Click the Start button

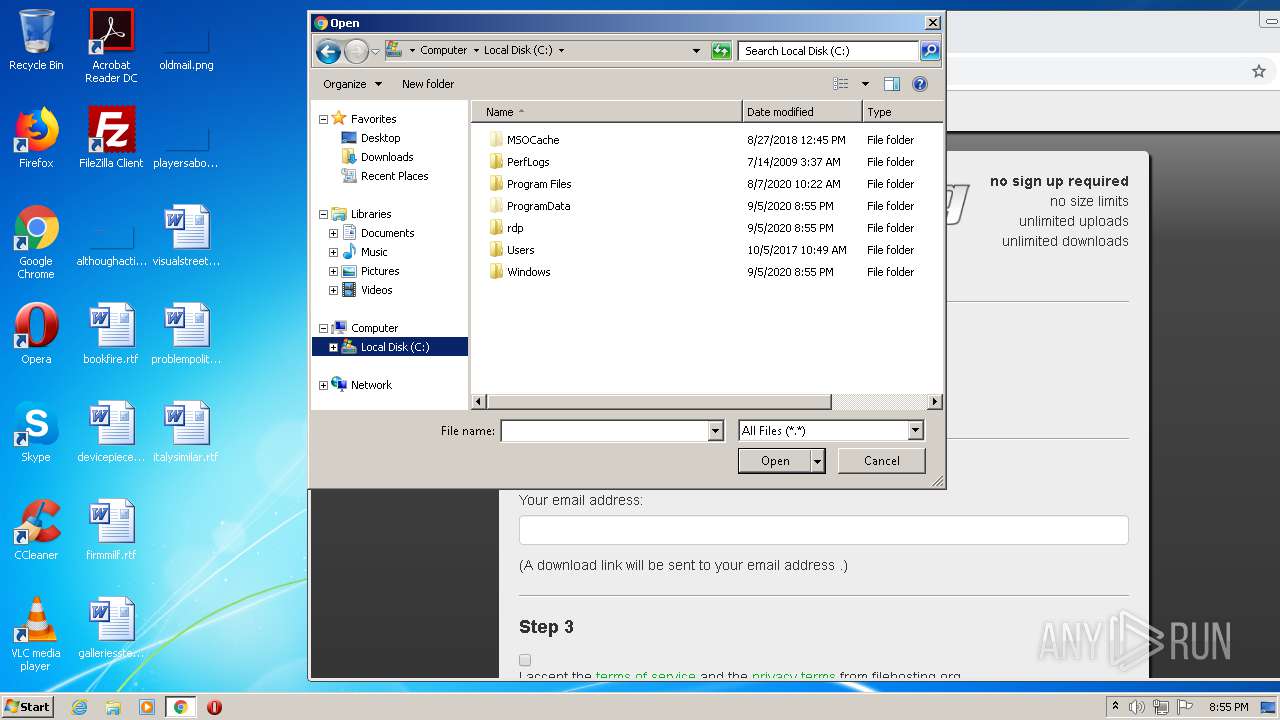coord(28,707)
